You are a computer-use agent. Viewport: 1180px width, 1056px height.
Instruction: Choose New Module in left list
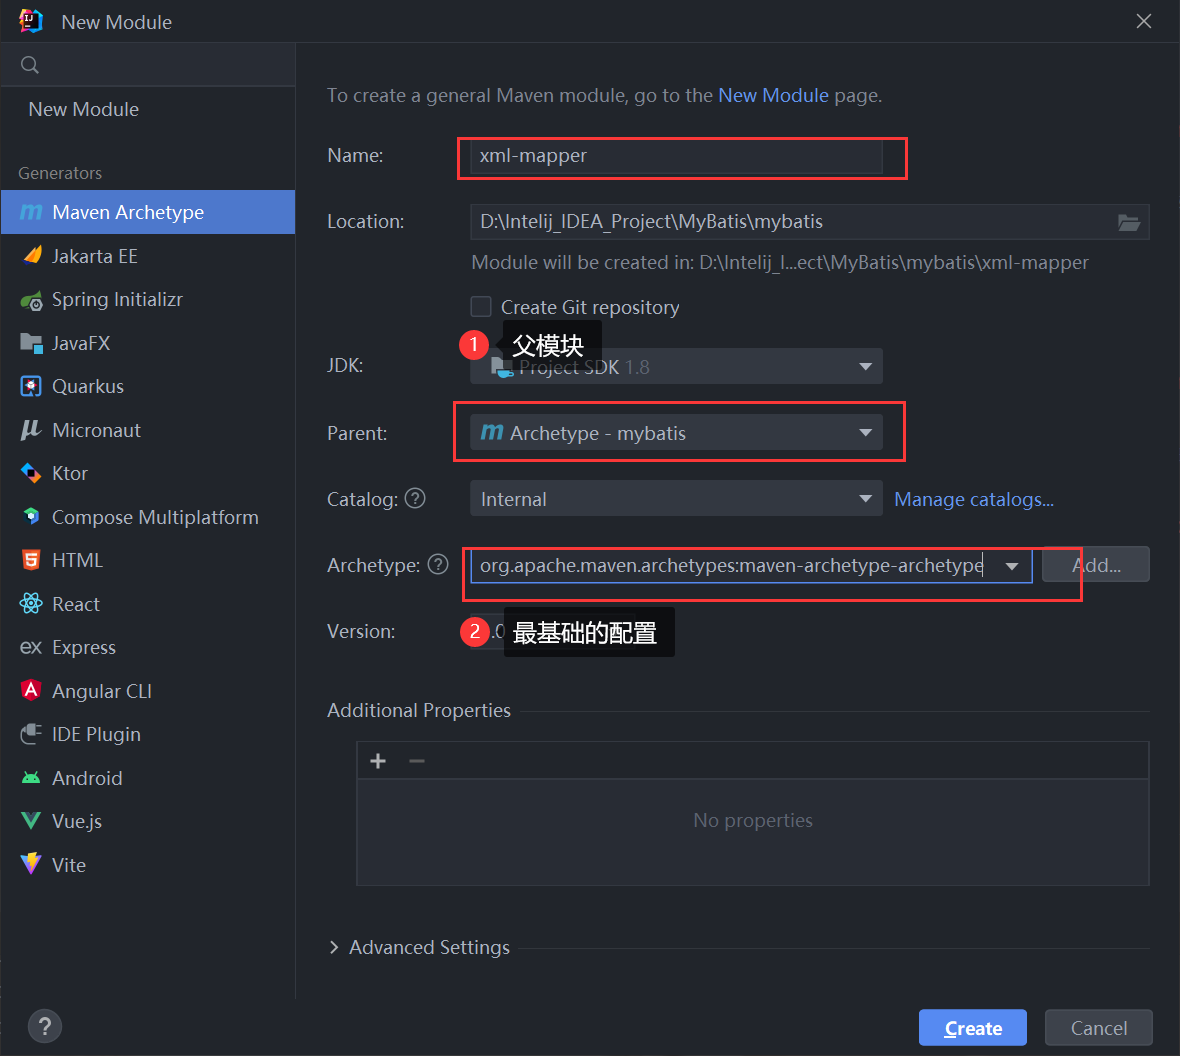point(84,109)
